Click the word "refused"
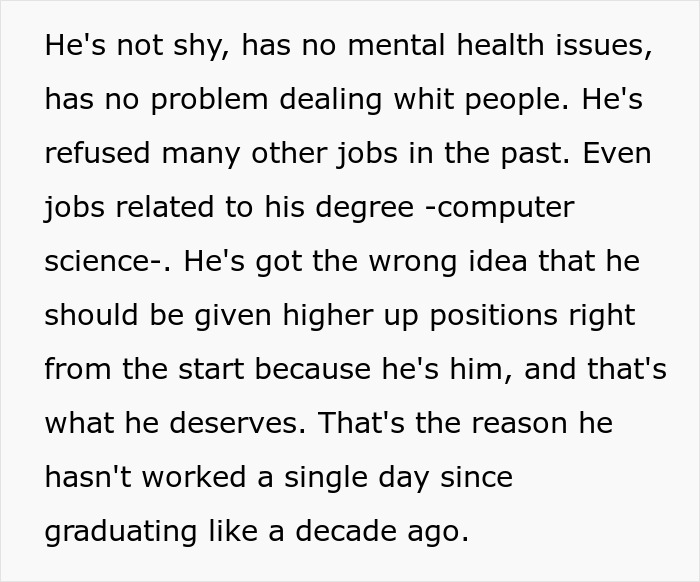700x582 pixels. click(x=96, y=154)
